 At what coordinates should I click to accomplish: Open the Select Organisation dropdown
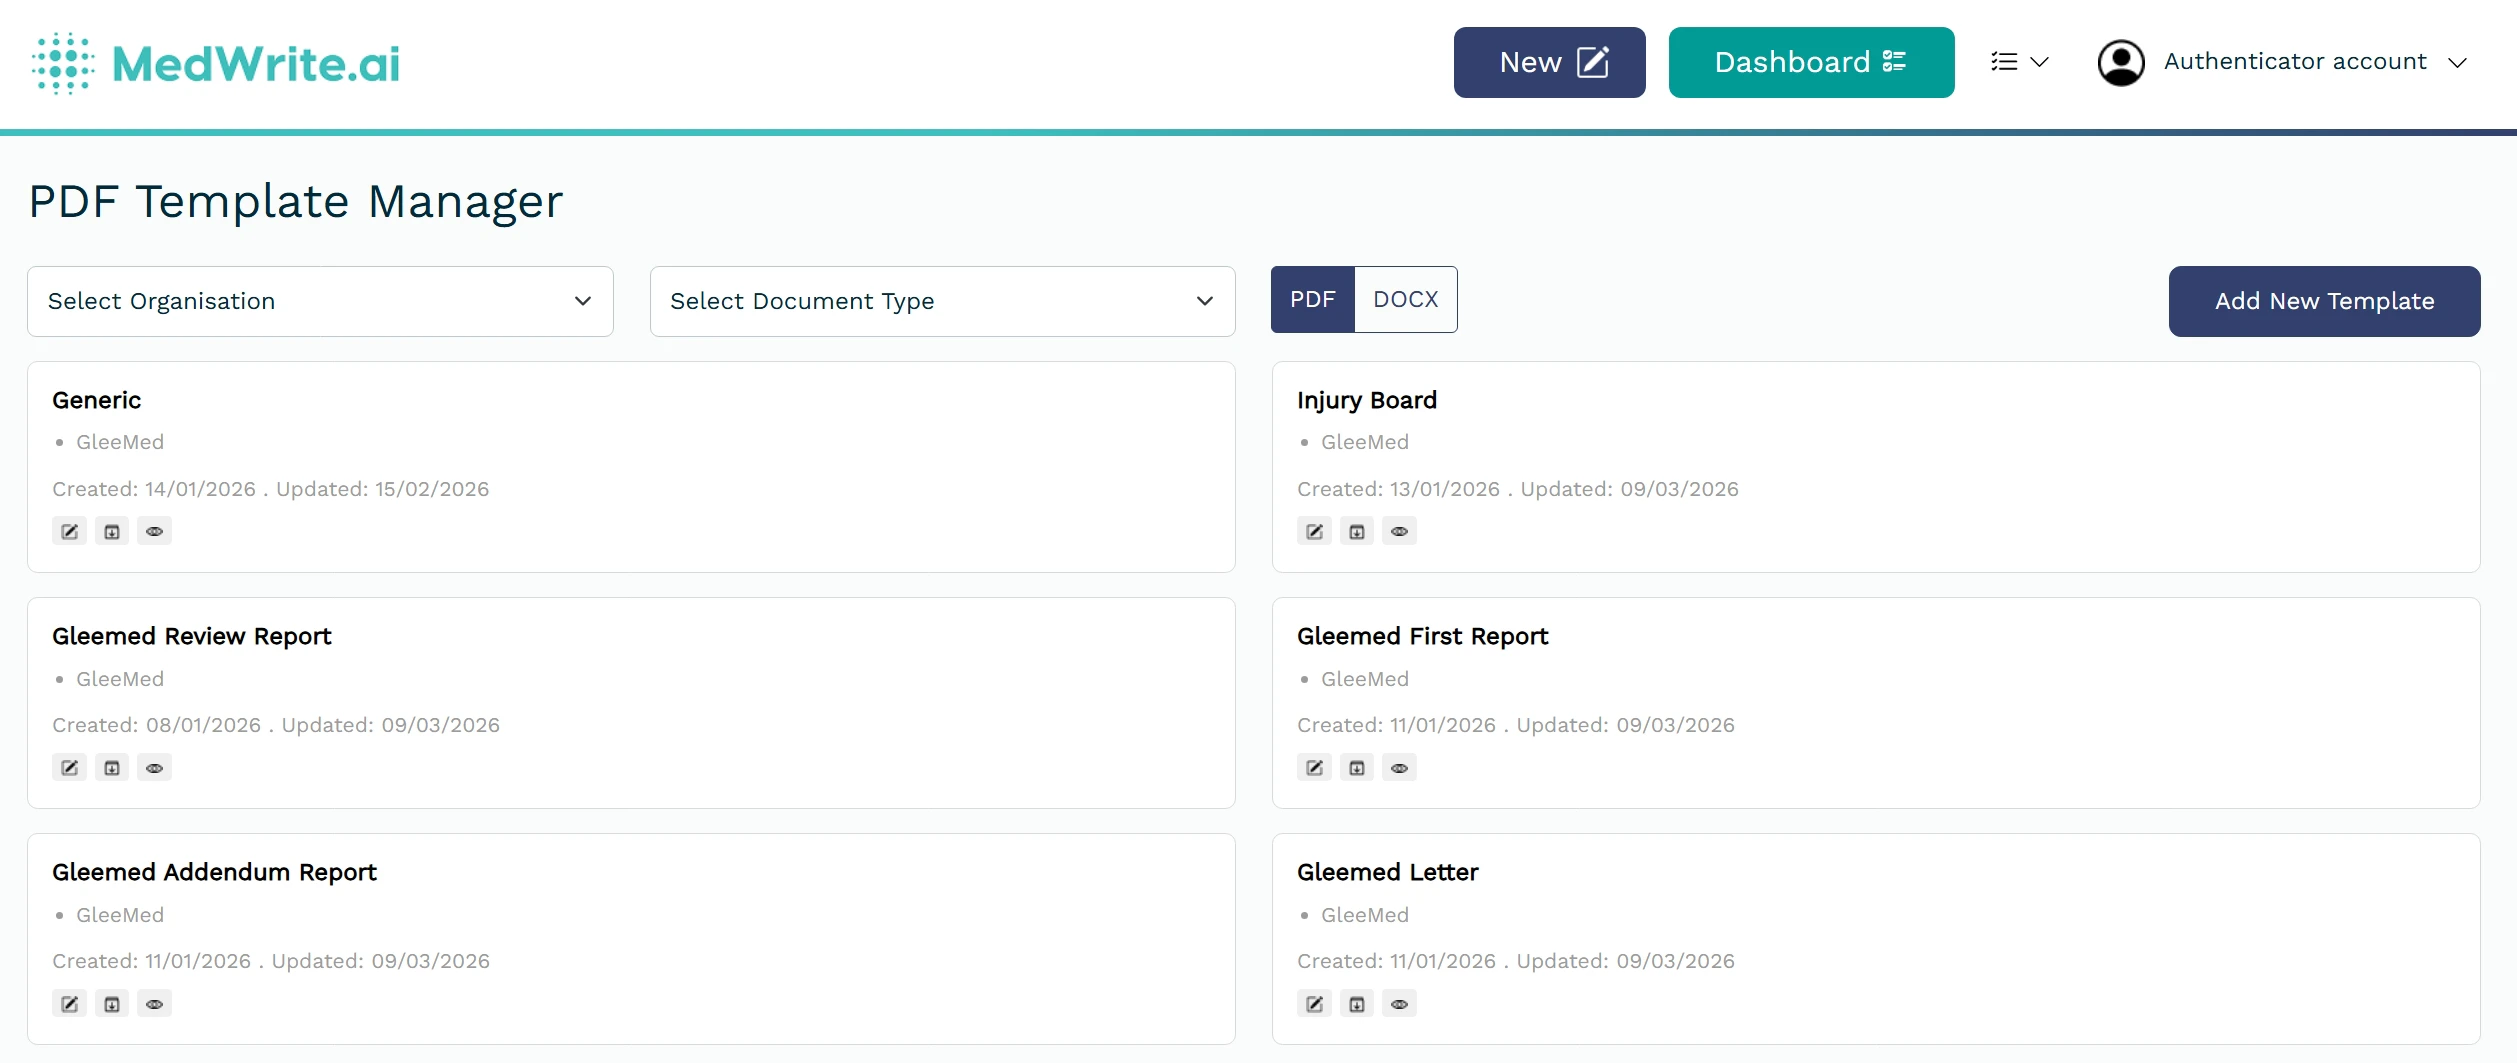(320, 301)
